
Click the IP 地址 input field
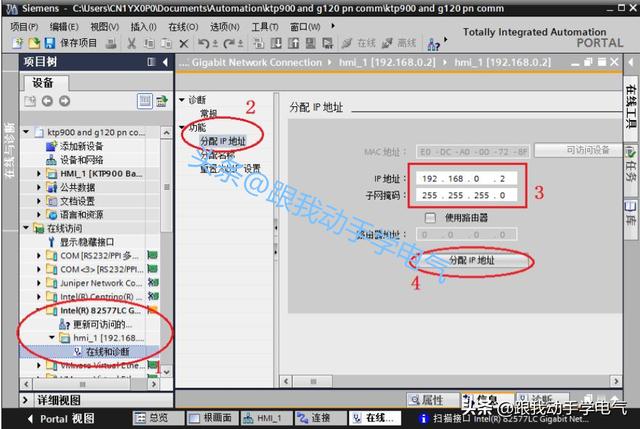(466, 179)
